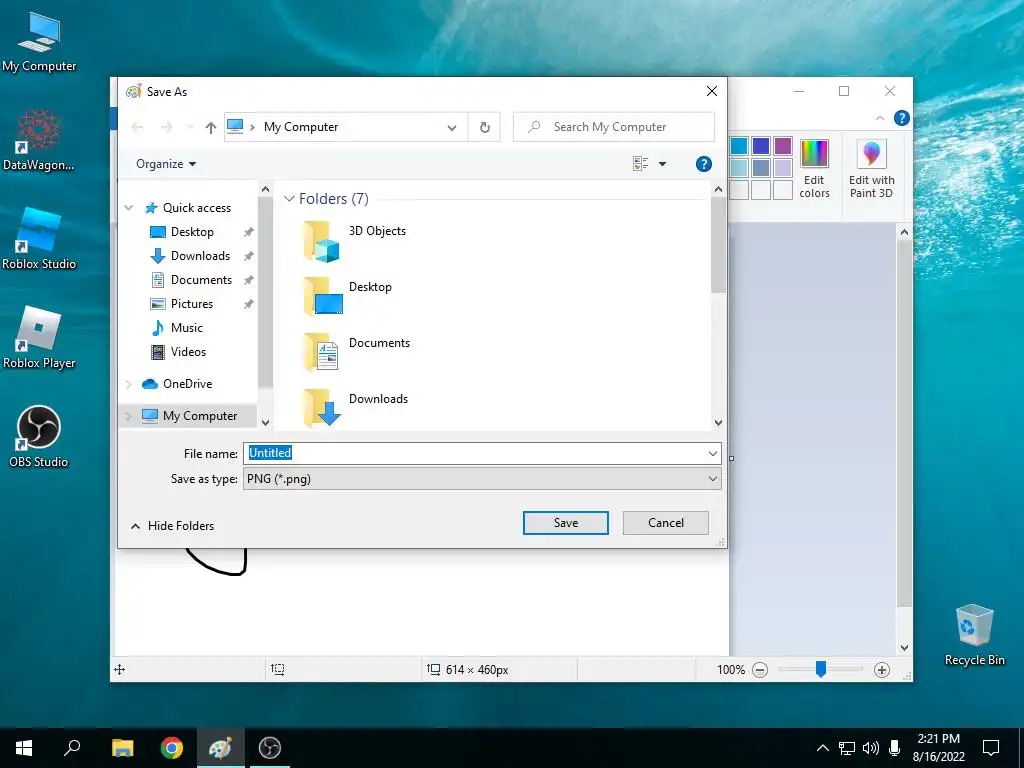Open Save As dialog help icon
The width and height of the screenshot is (1024, 768).
pyautogui.click(x=703, y=164)
